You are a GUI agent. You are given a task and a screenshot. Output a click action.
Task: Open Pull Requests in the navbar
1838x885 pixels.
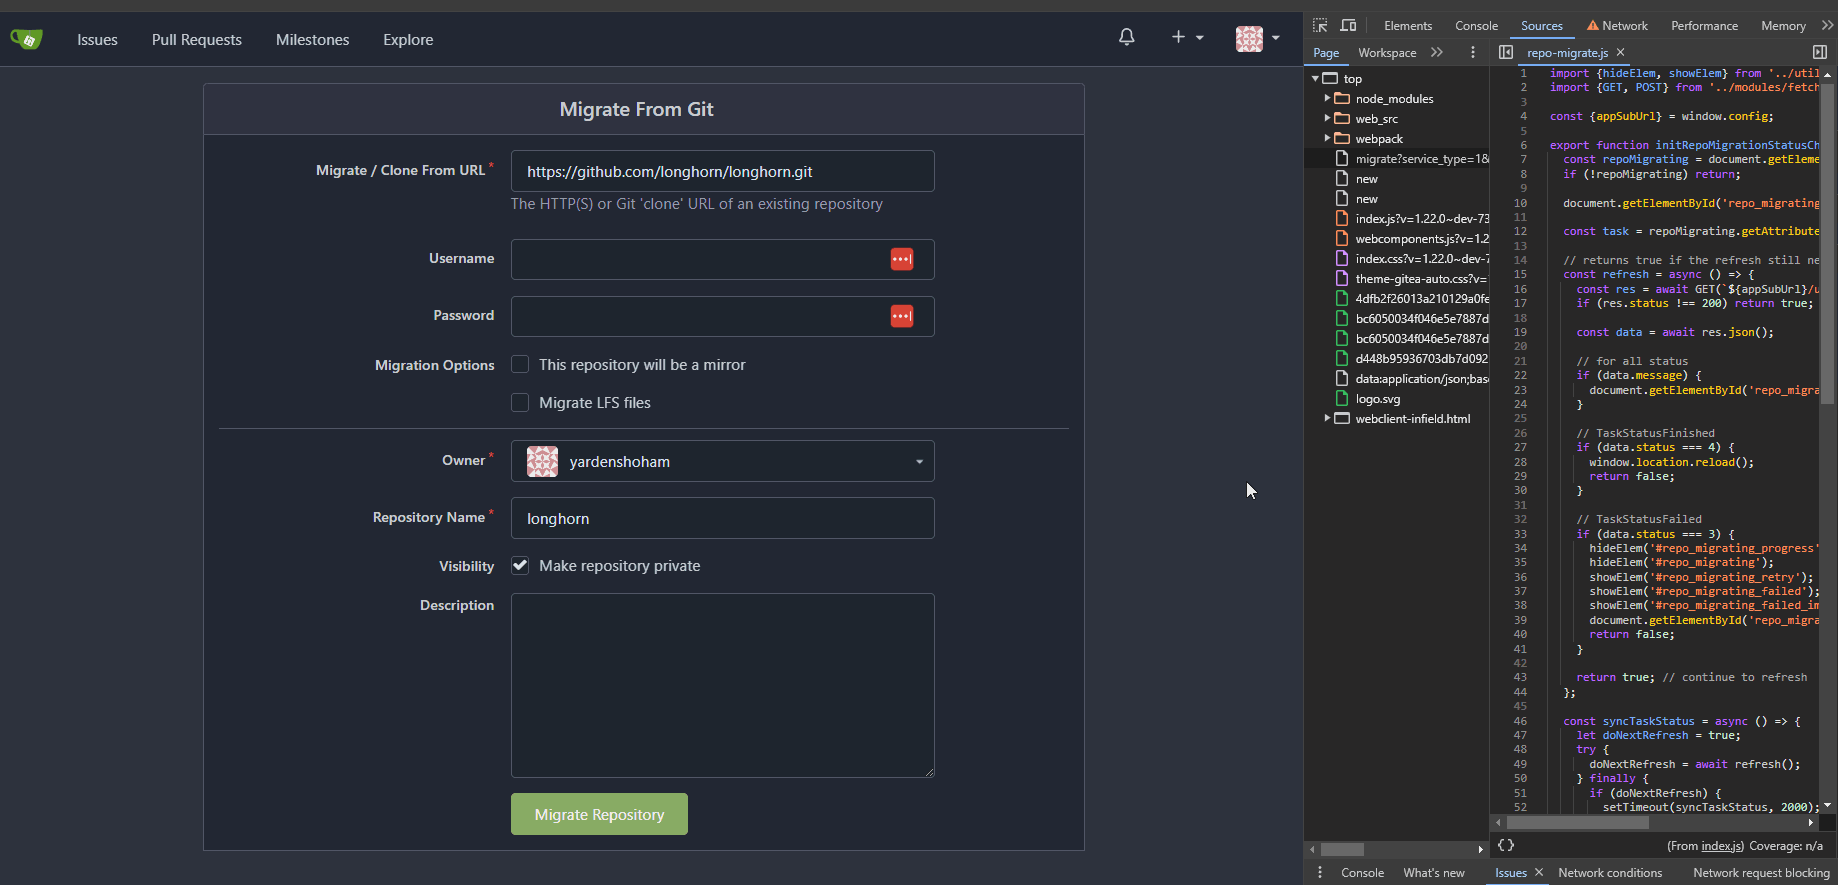point(197,40)
